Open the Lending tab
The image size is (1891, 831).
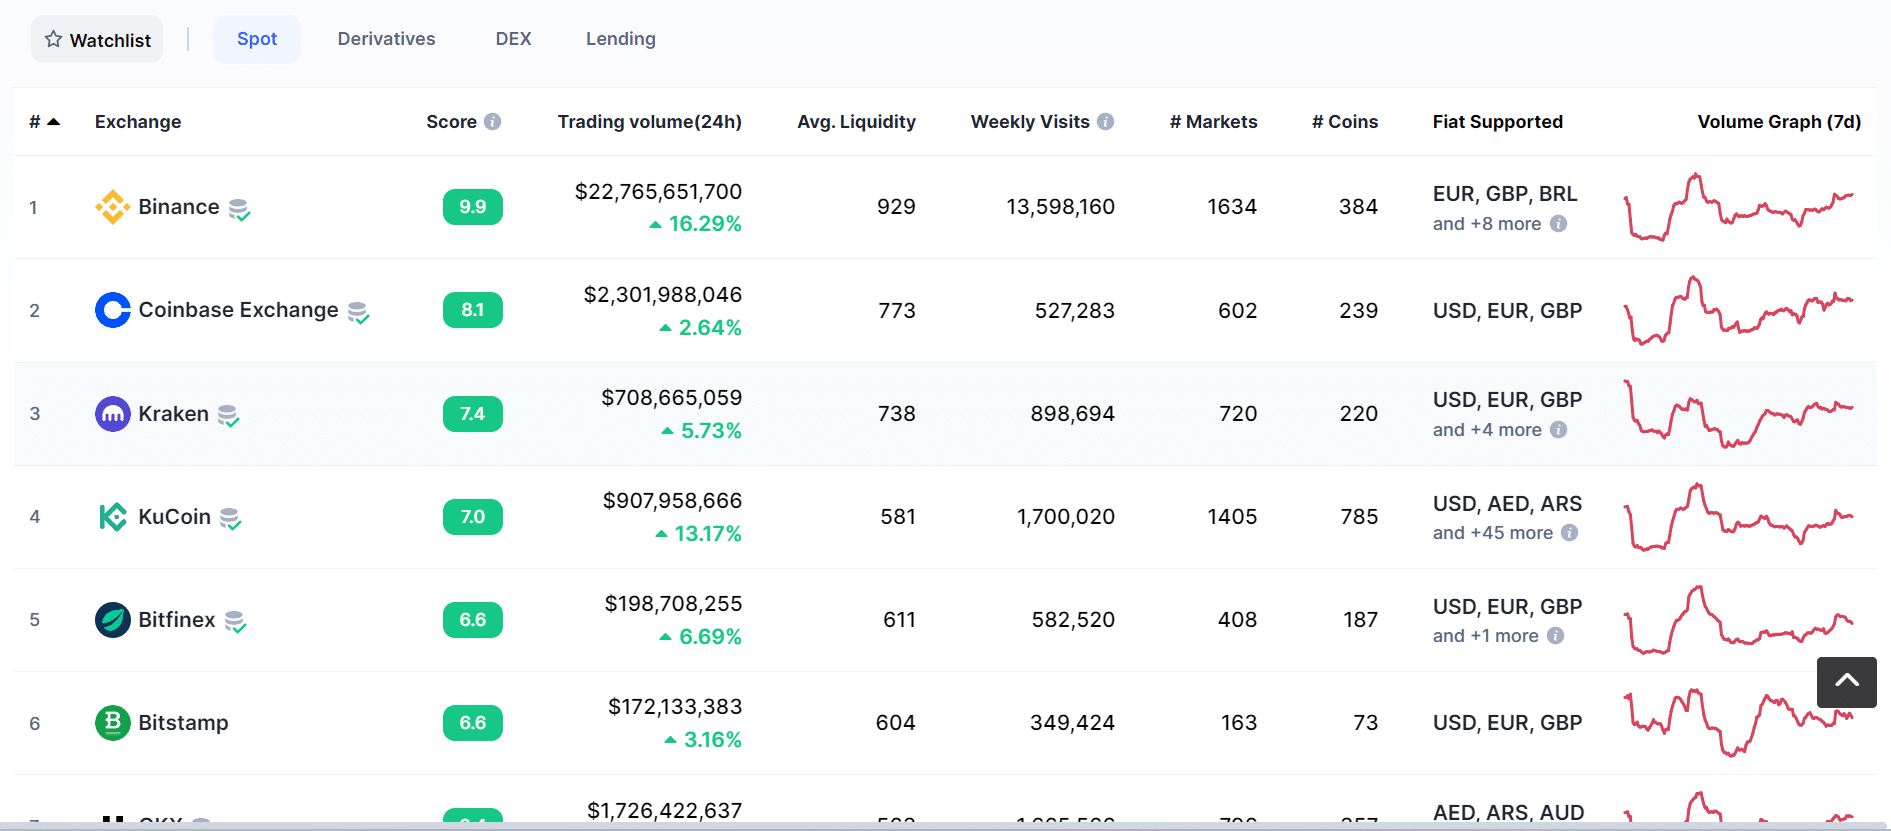click(x=621, y=39)
